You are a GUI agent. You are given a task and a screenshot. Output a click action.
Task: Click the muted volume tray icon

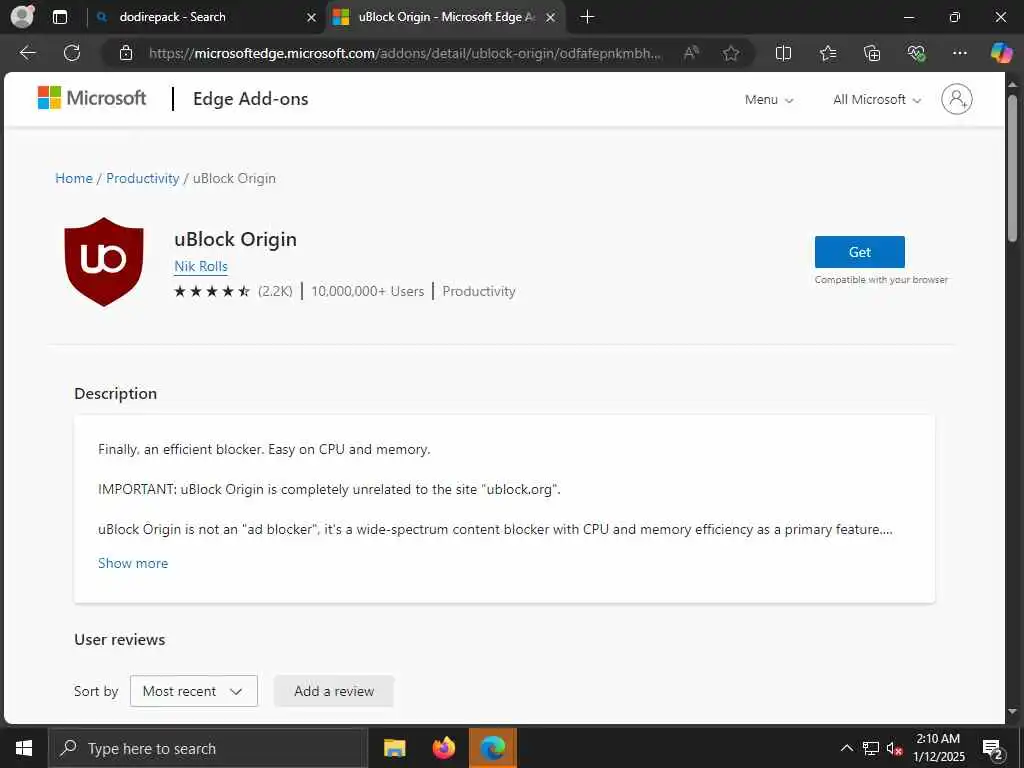pyautogui.click(x=894, y=748)
